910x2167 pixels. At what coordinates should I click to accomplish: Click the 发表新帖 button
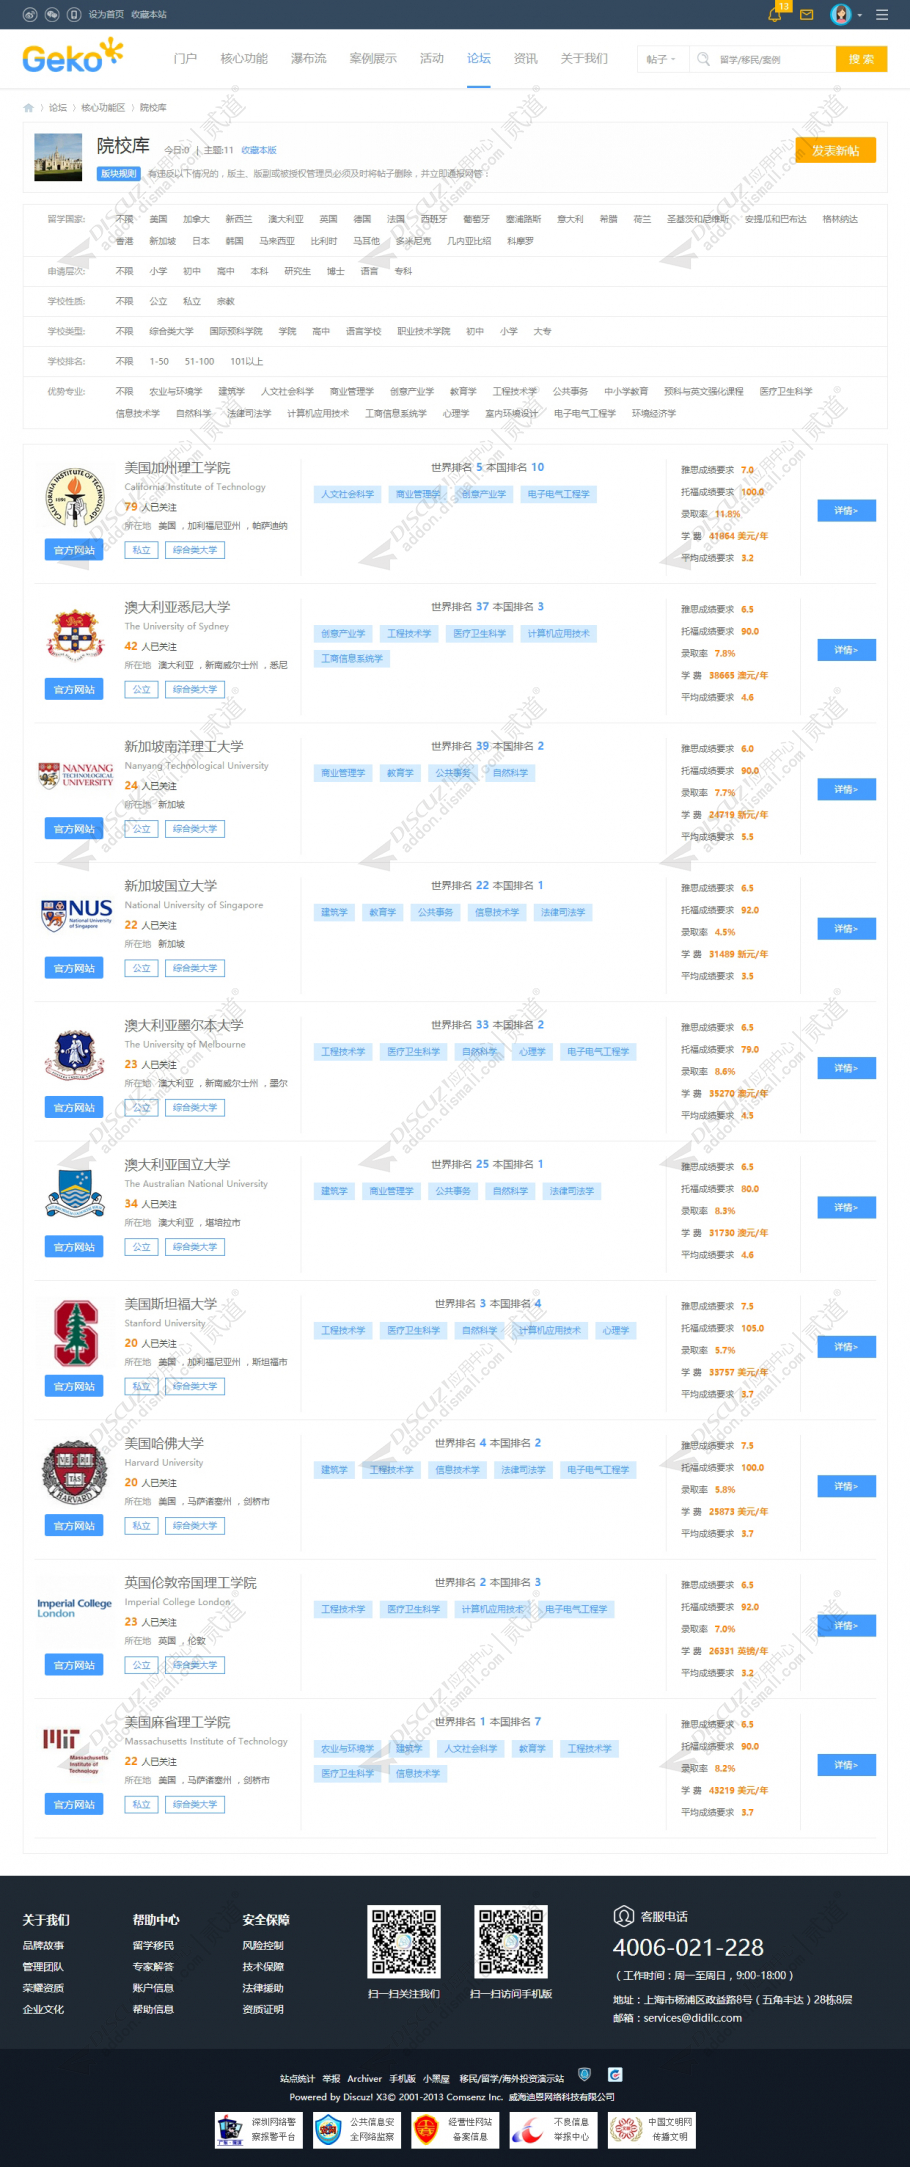835,150
